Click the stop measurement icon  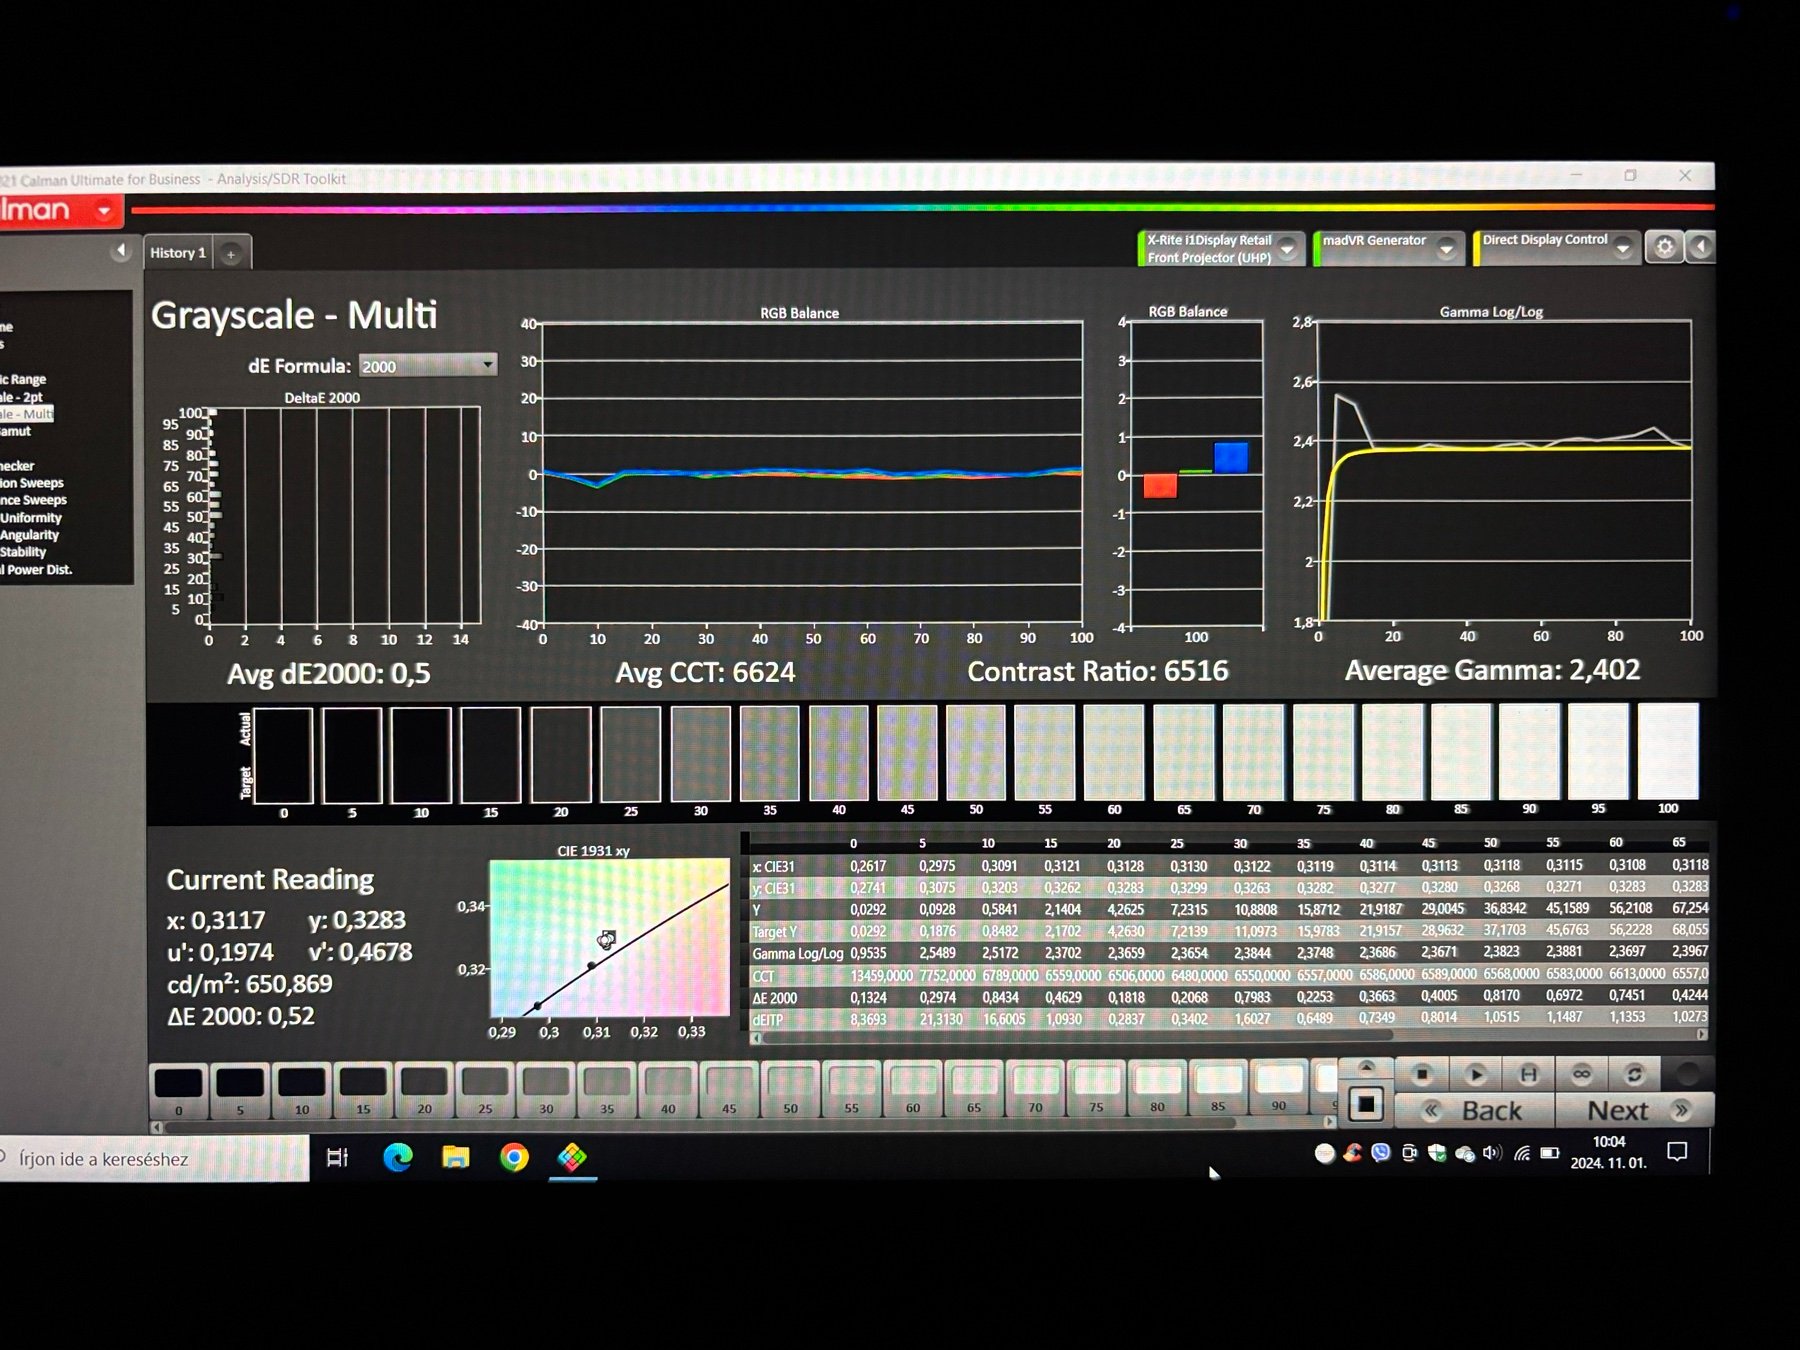tap(1421, 1075)
